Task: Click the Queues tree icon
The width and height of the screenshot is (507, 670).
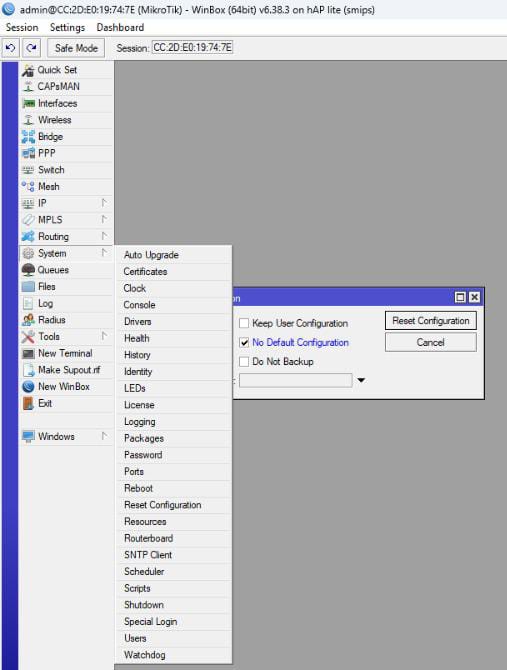Action: coord(28,270)
